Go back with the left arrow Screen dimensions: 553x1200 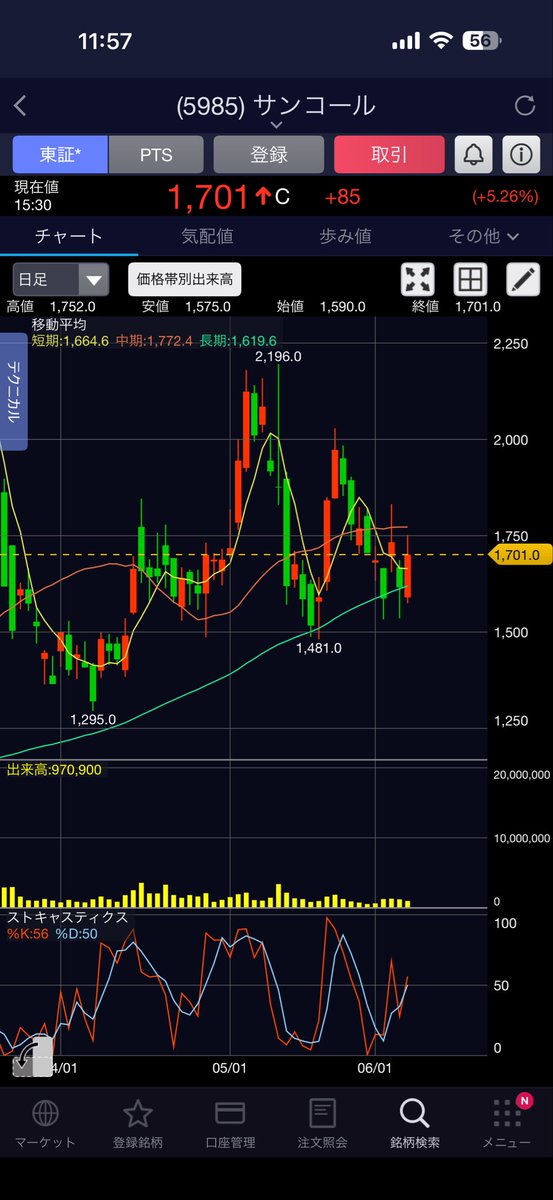tap(21, 105)
